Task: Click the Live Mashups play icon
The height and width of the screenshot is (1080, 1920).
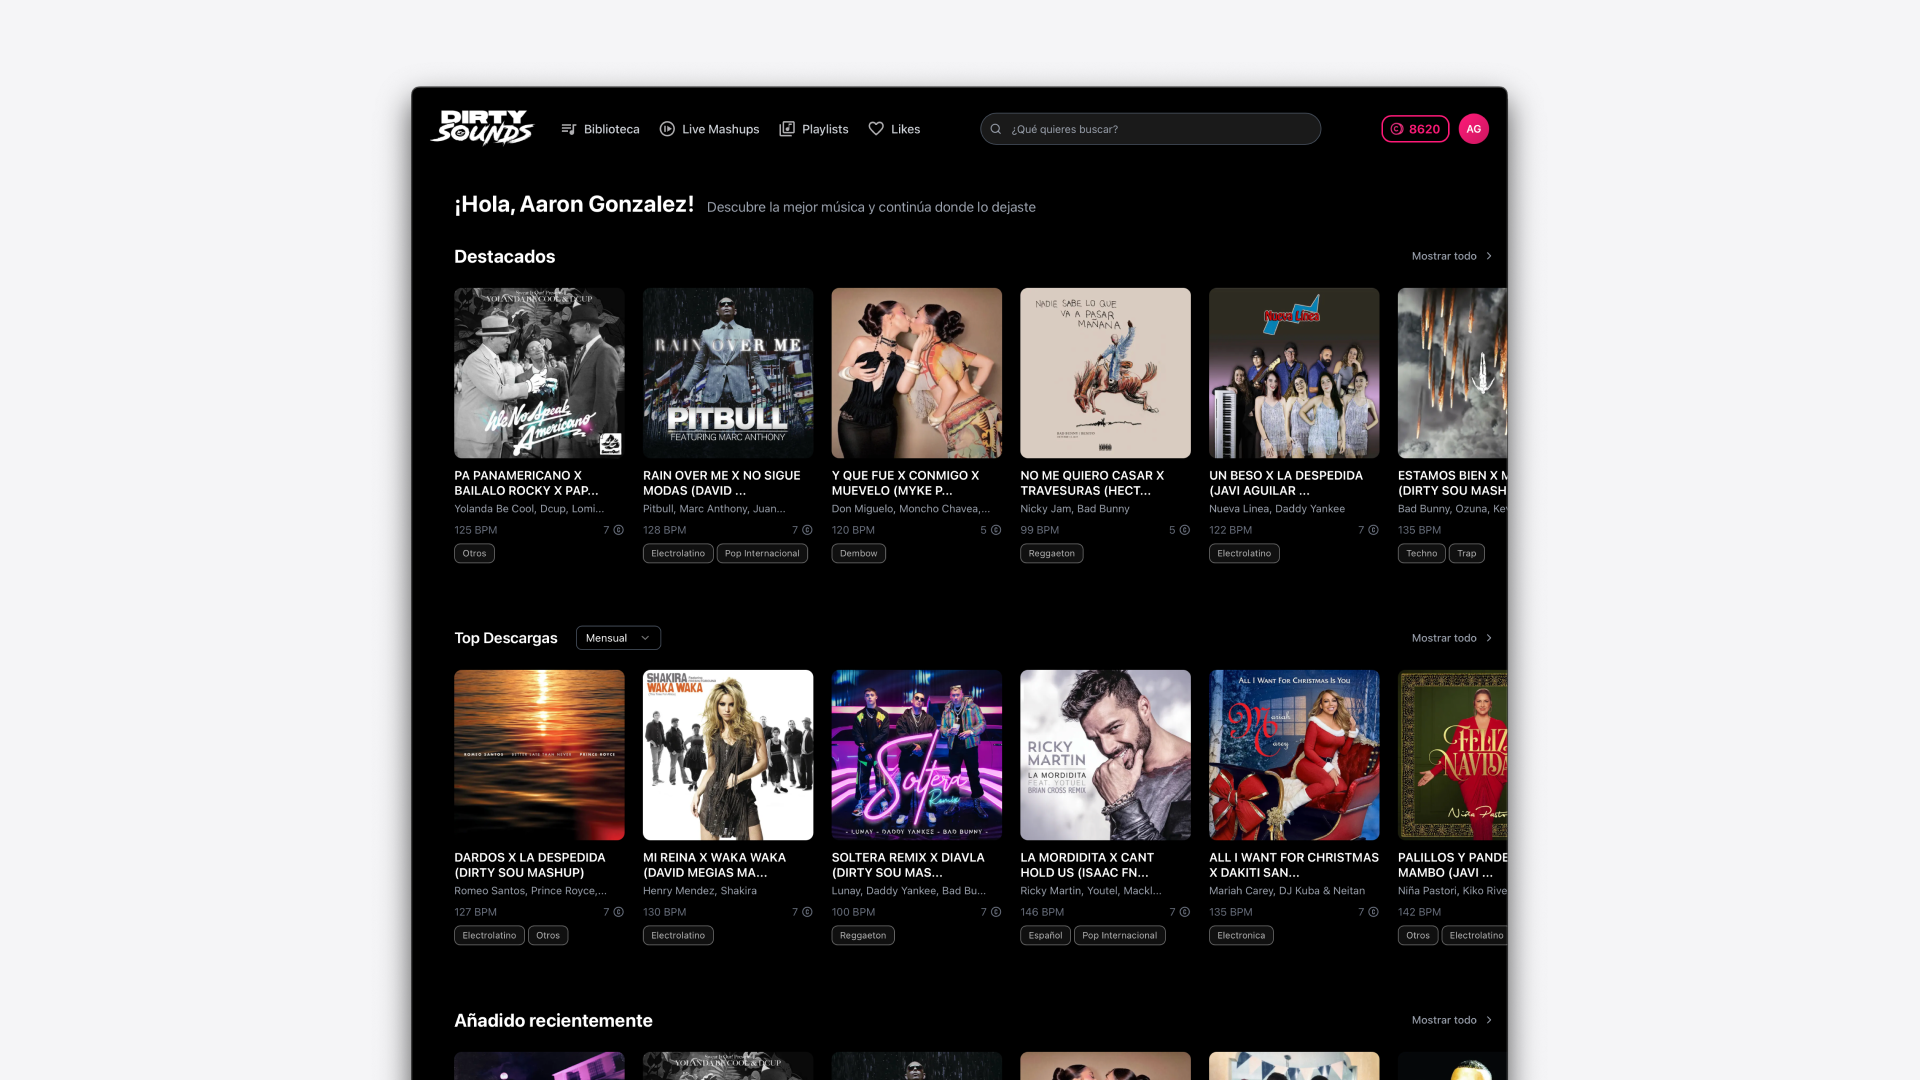Action: coord(667,129)
